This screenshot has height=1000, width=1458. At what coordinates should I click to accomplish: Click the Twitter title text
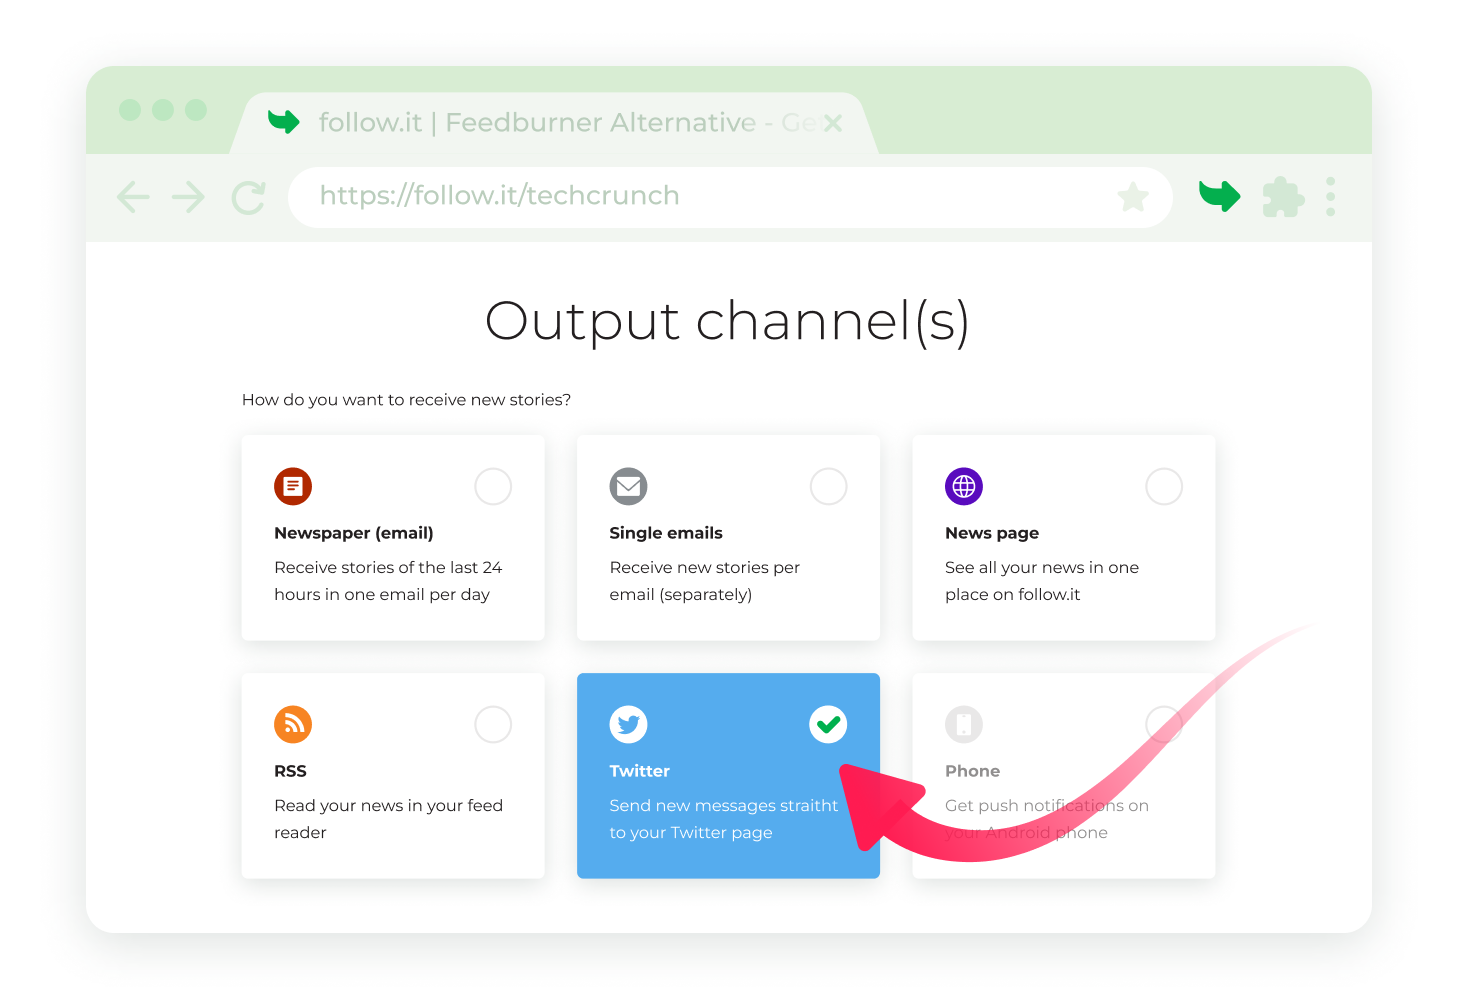point(640,771)
